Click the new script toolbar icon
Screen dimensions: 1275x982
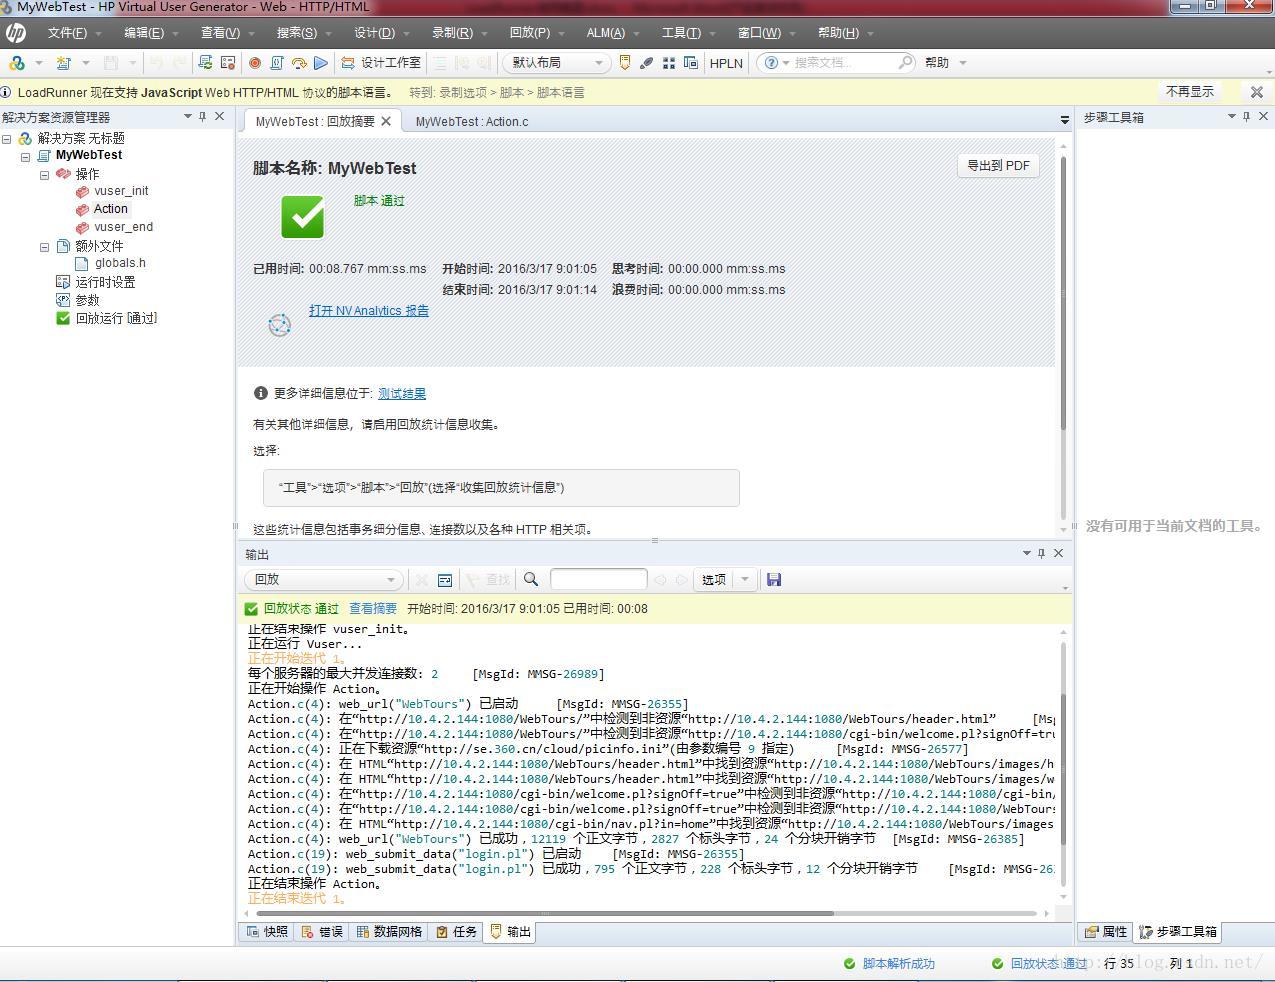click(x=17, y=63)
